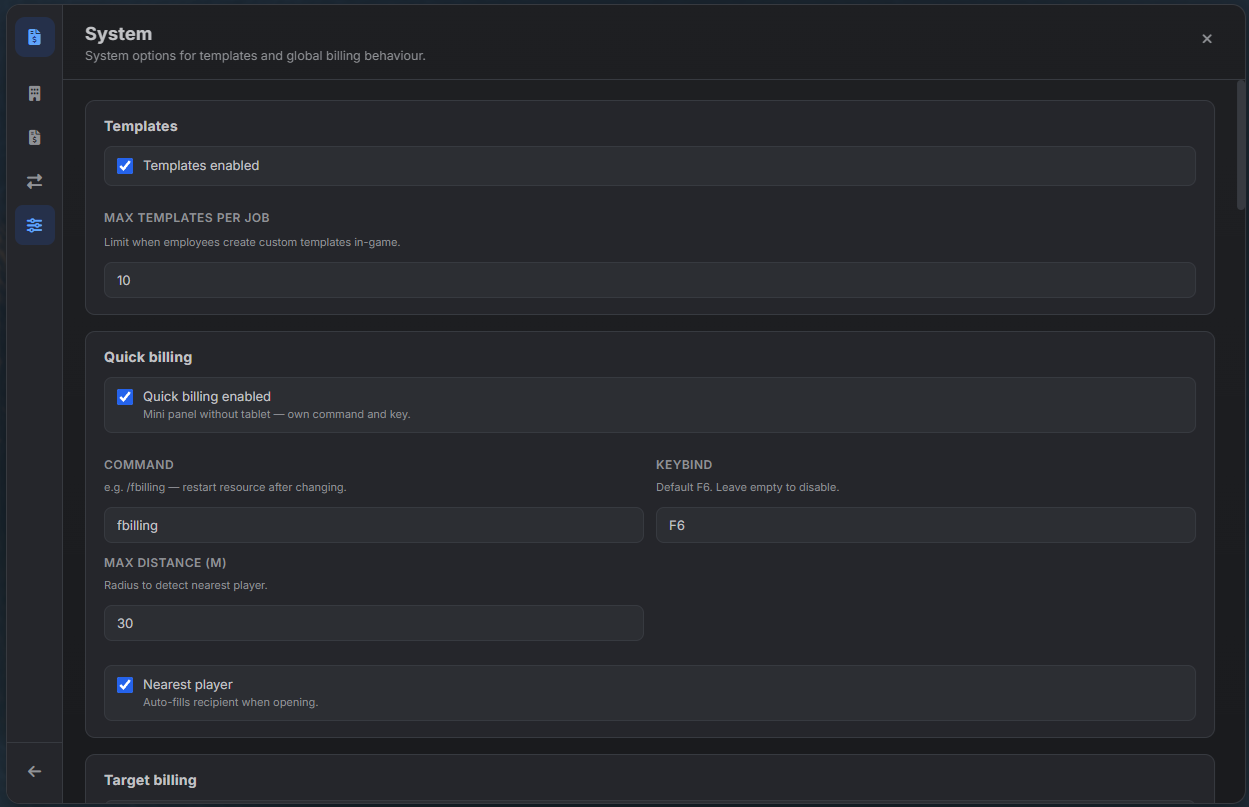Close the System settings panel
The height and width of the screenshot is (807, 1249).
(1207, 39)
